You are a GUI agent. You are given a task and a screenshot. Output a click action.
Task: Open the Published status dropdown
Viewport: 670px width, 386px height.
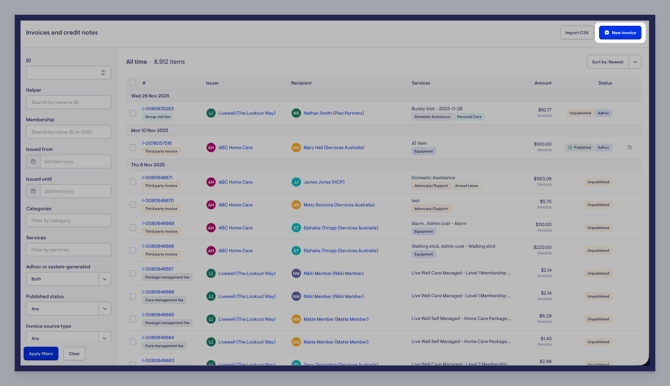click(x=68, y=309)
